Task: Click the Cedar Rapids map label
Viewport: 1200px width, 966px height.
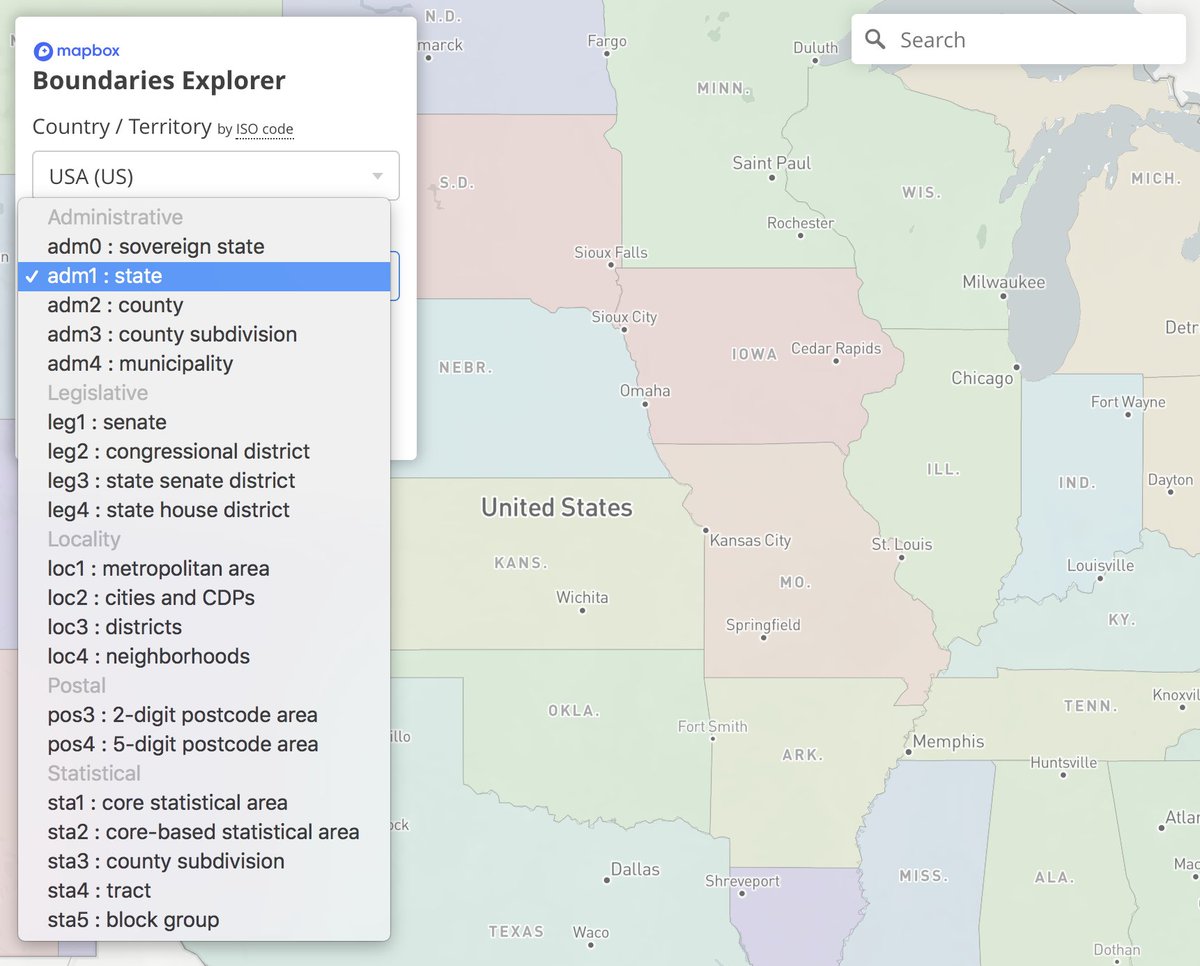Action: click(836, 348)
